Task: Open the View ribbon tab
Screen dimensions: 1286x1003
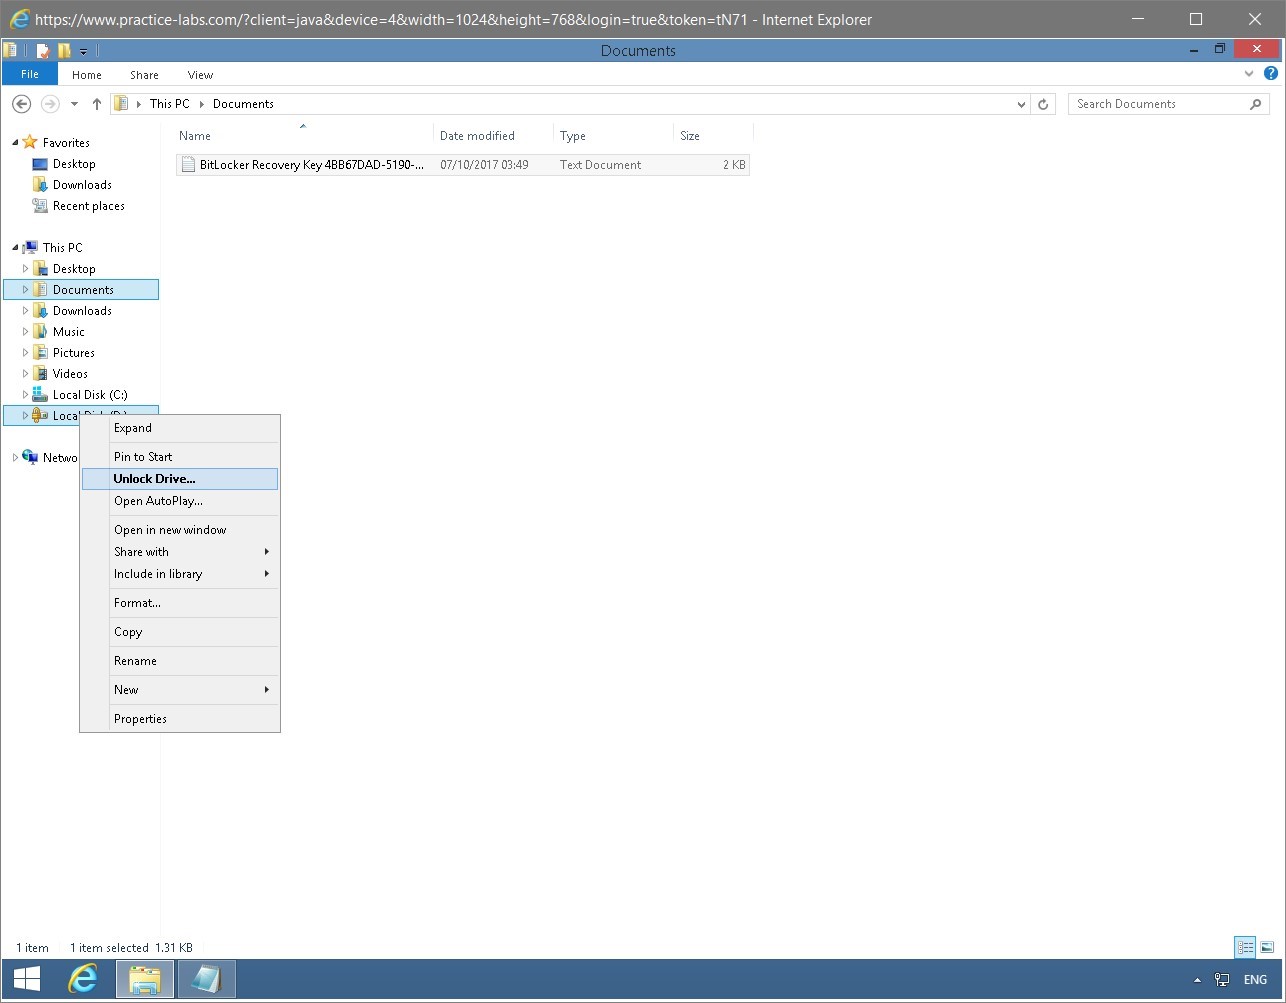Action: click(200, 74)
